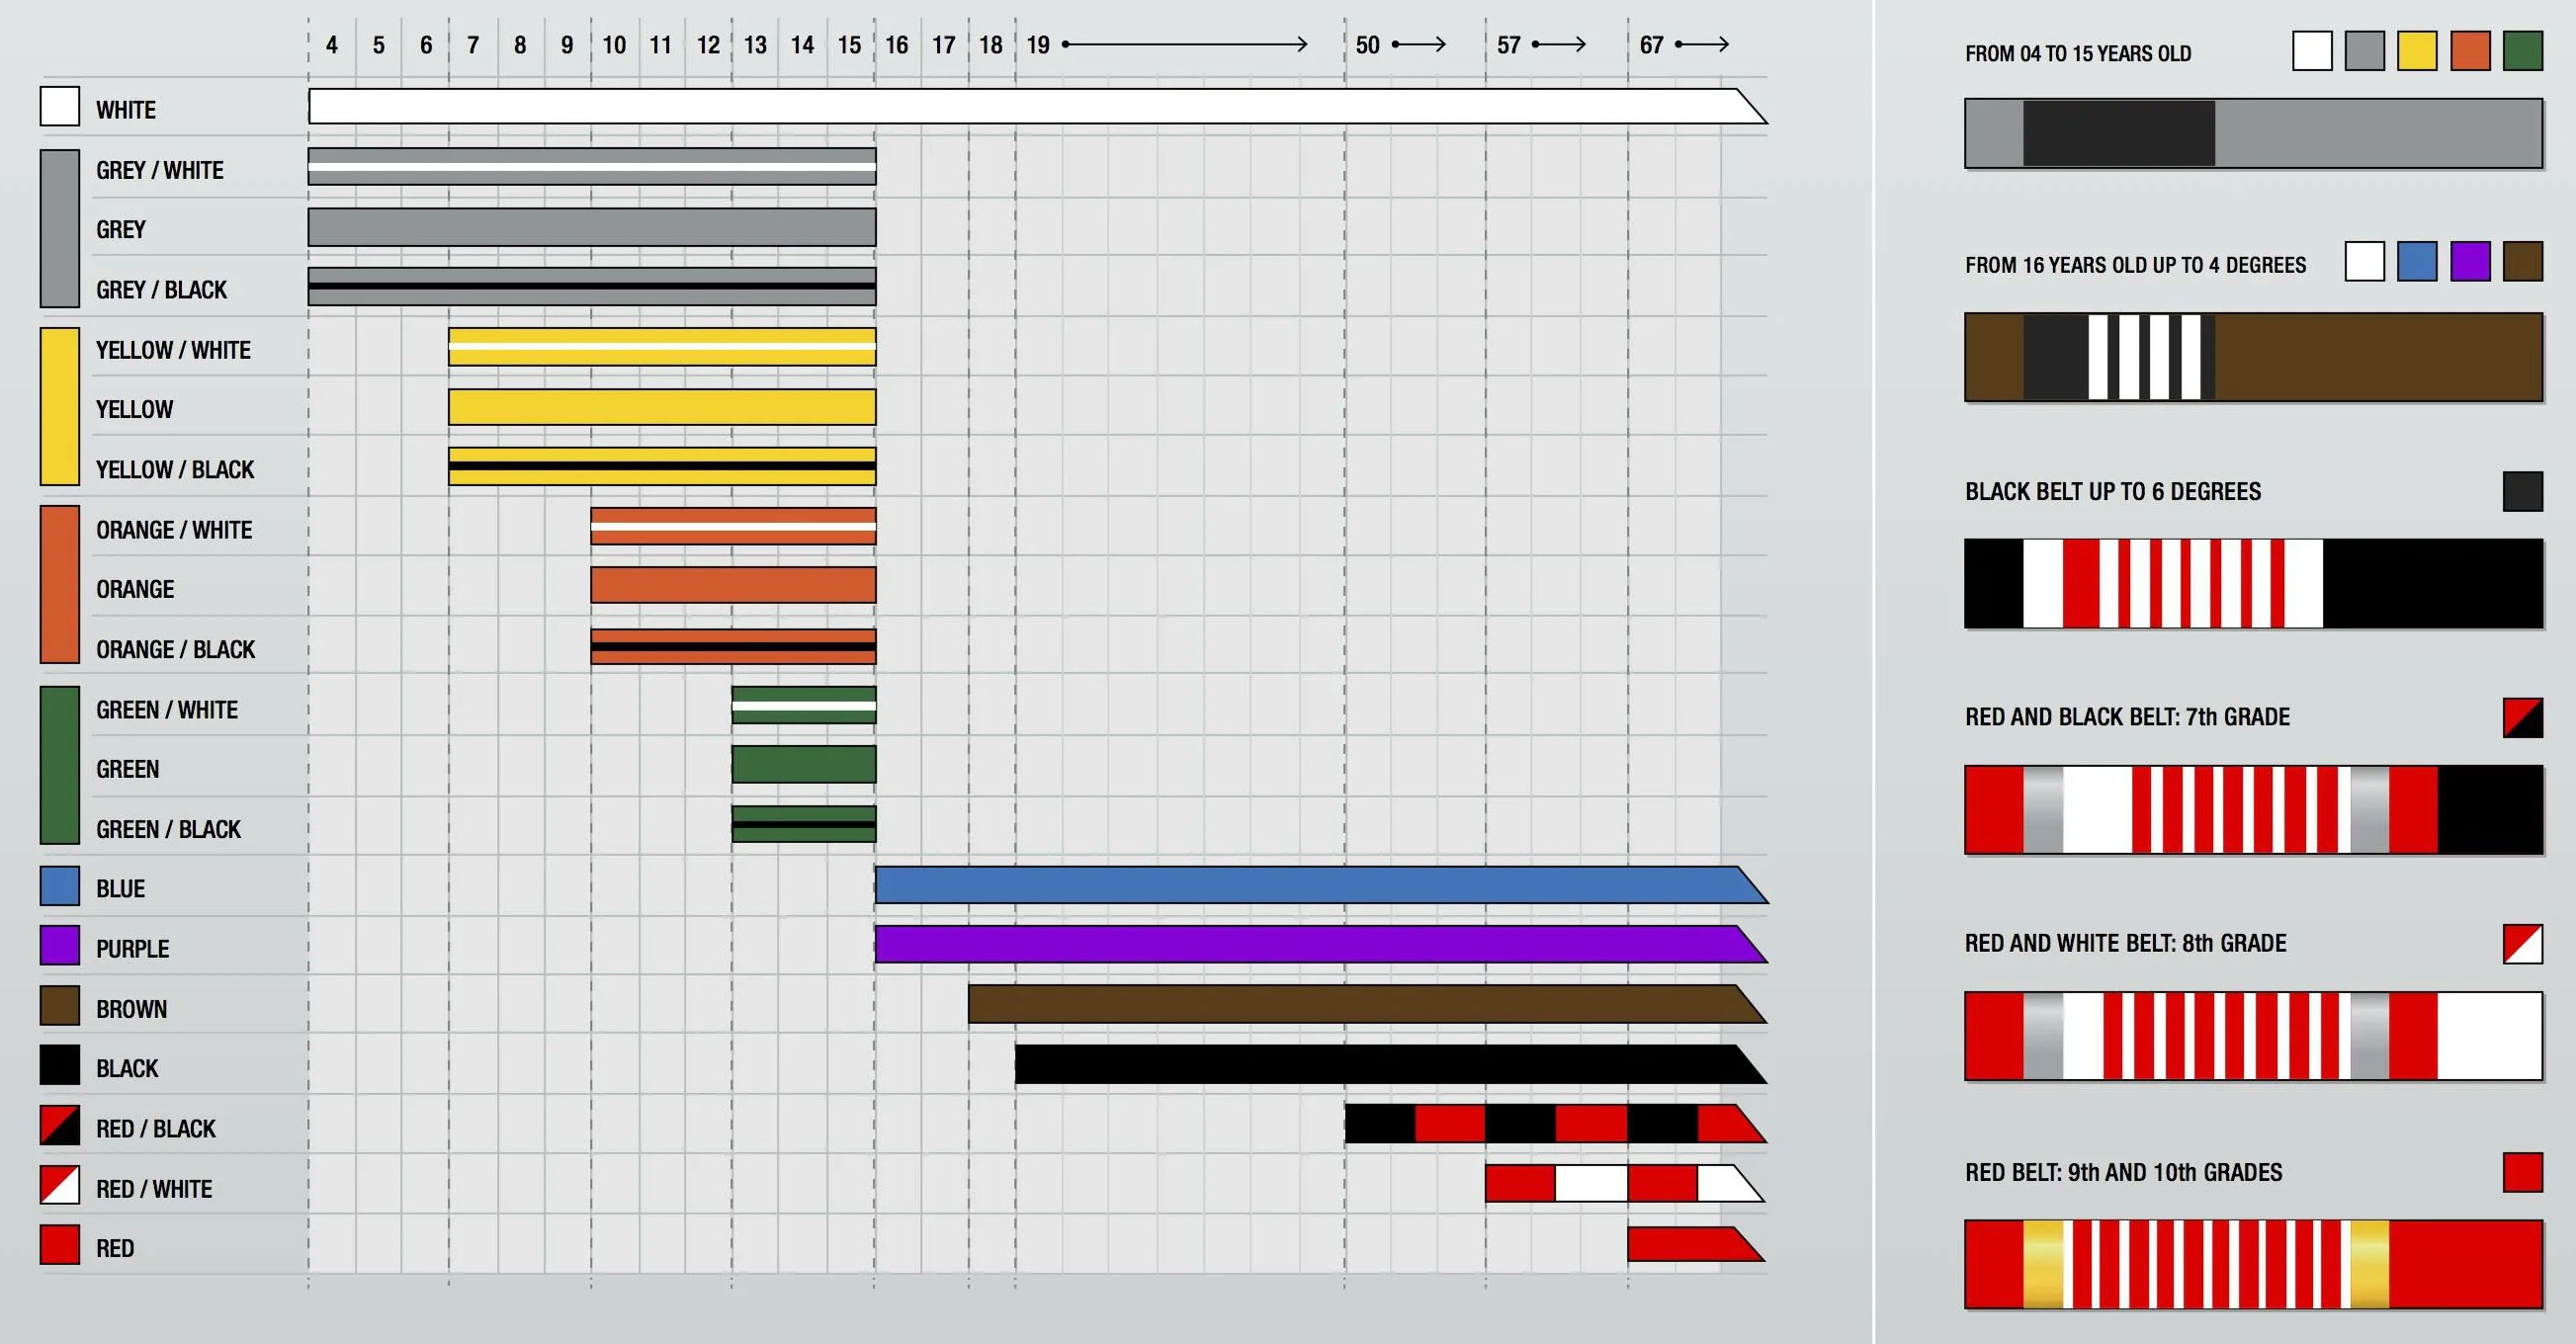Click the arrow after age 67 header

[1702, 44]
